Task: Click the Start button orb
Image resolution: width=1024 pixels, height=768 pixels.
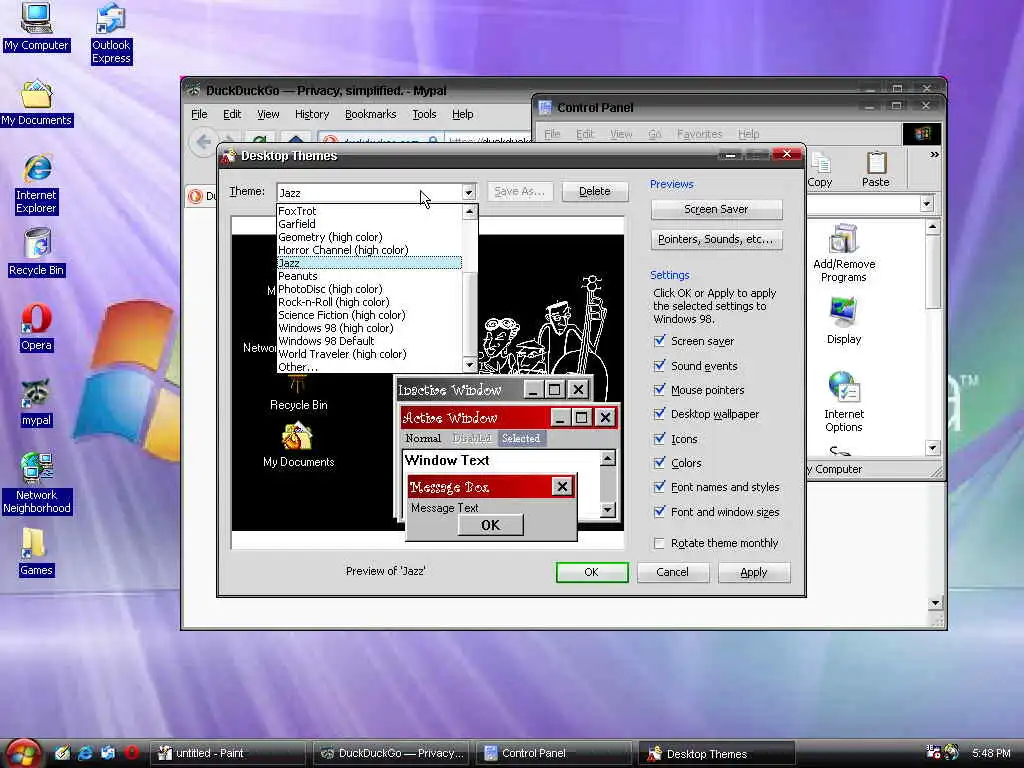Action: 24,753
